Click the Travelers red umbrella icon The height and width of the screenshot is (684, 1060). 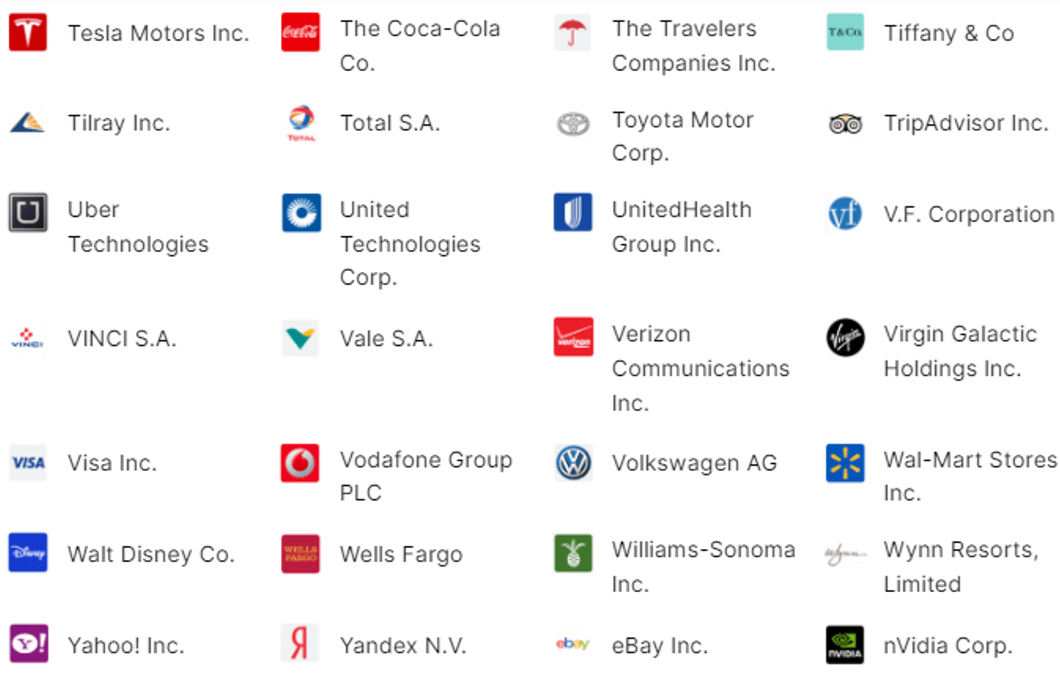pos(573,33)
